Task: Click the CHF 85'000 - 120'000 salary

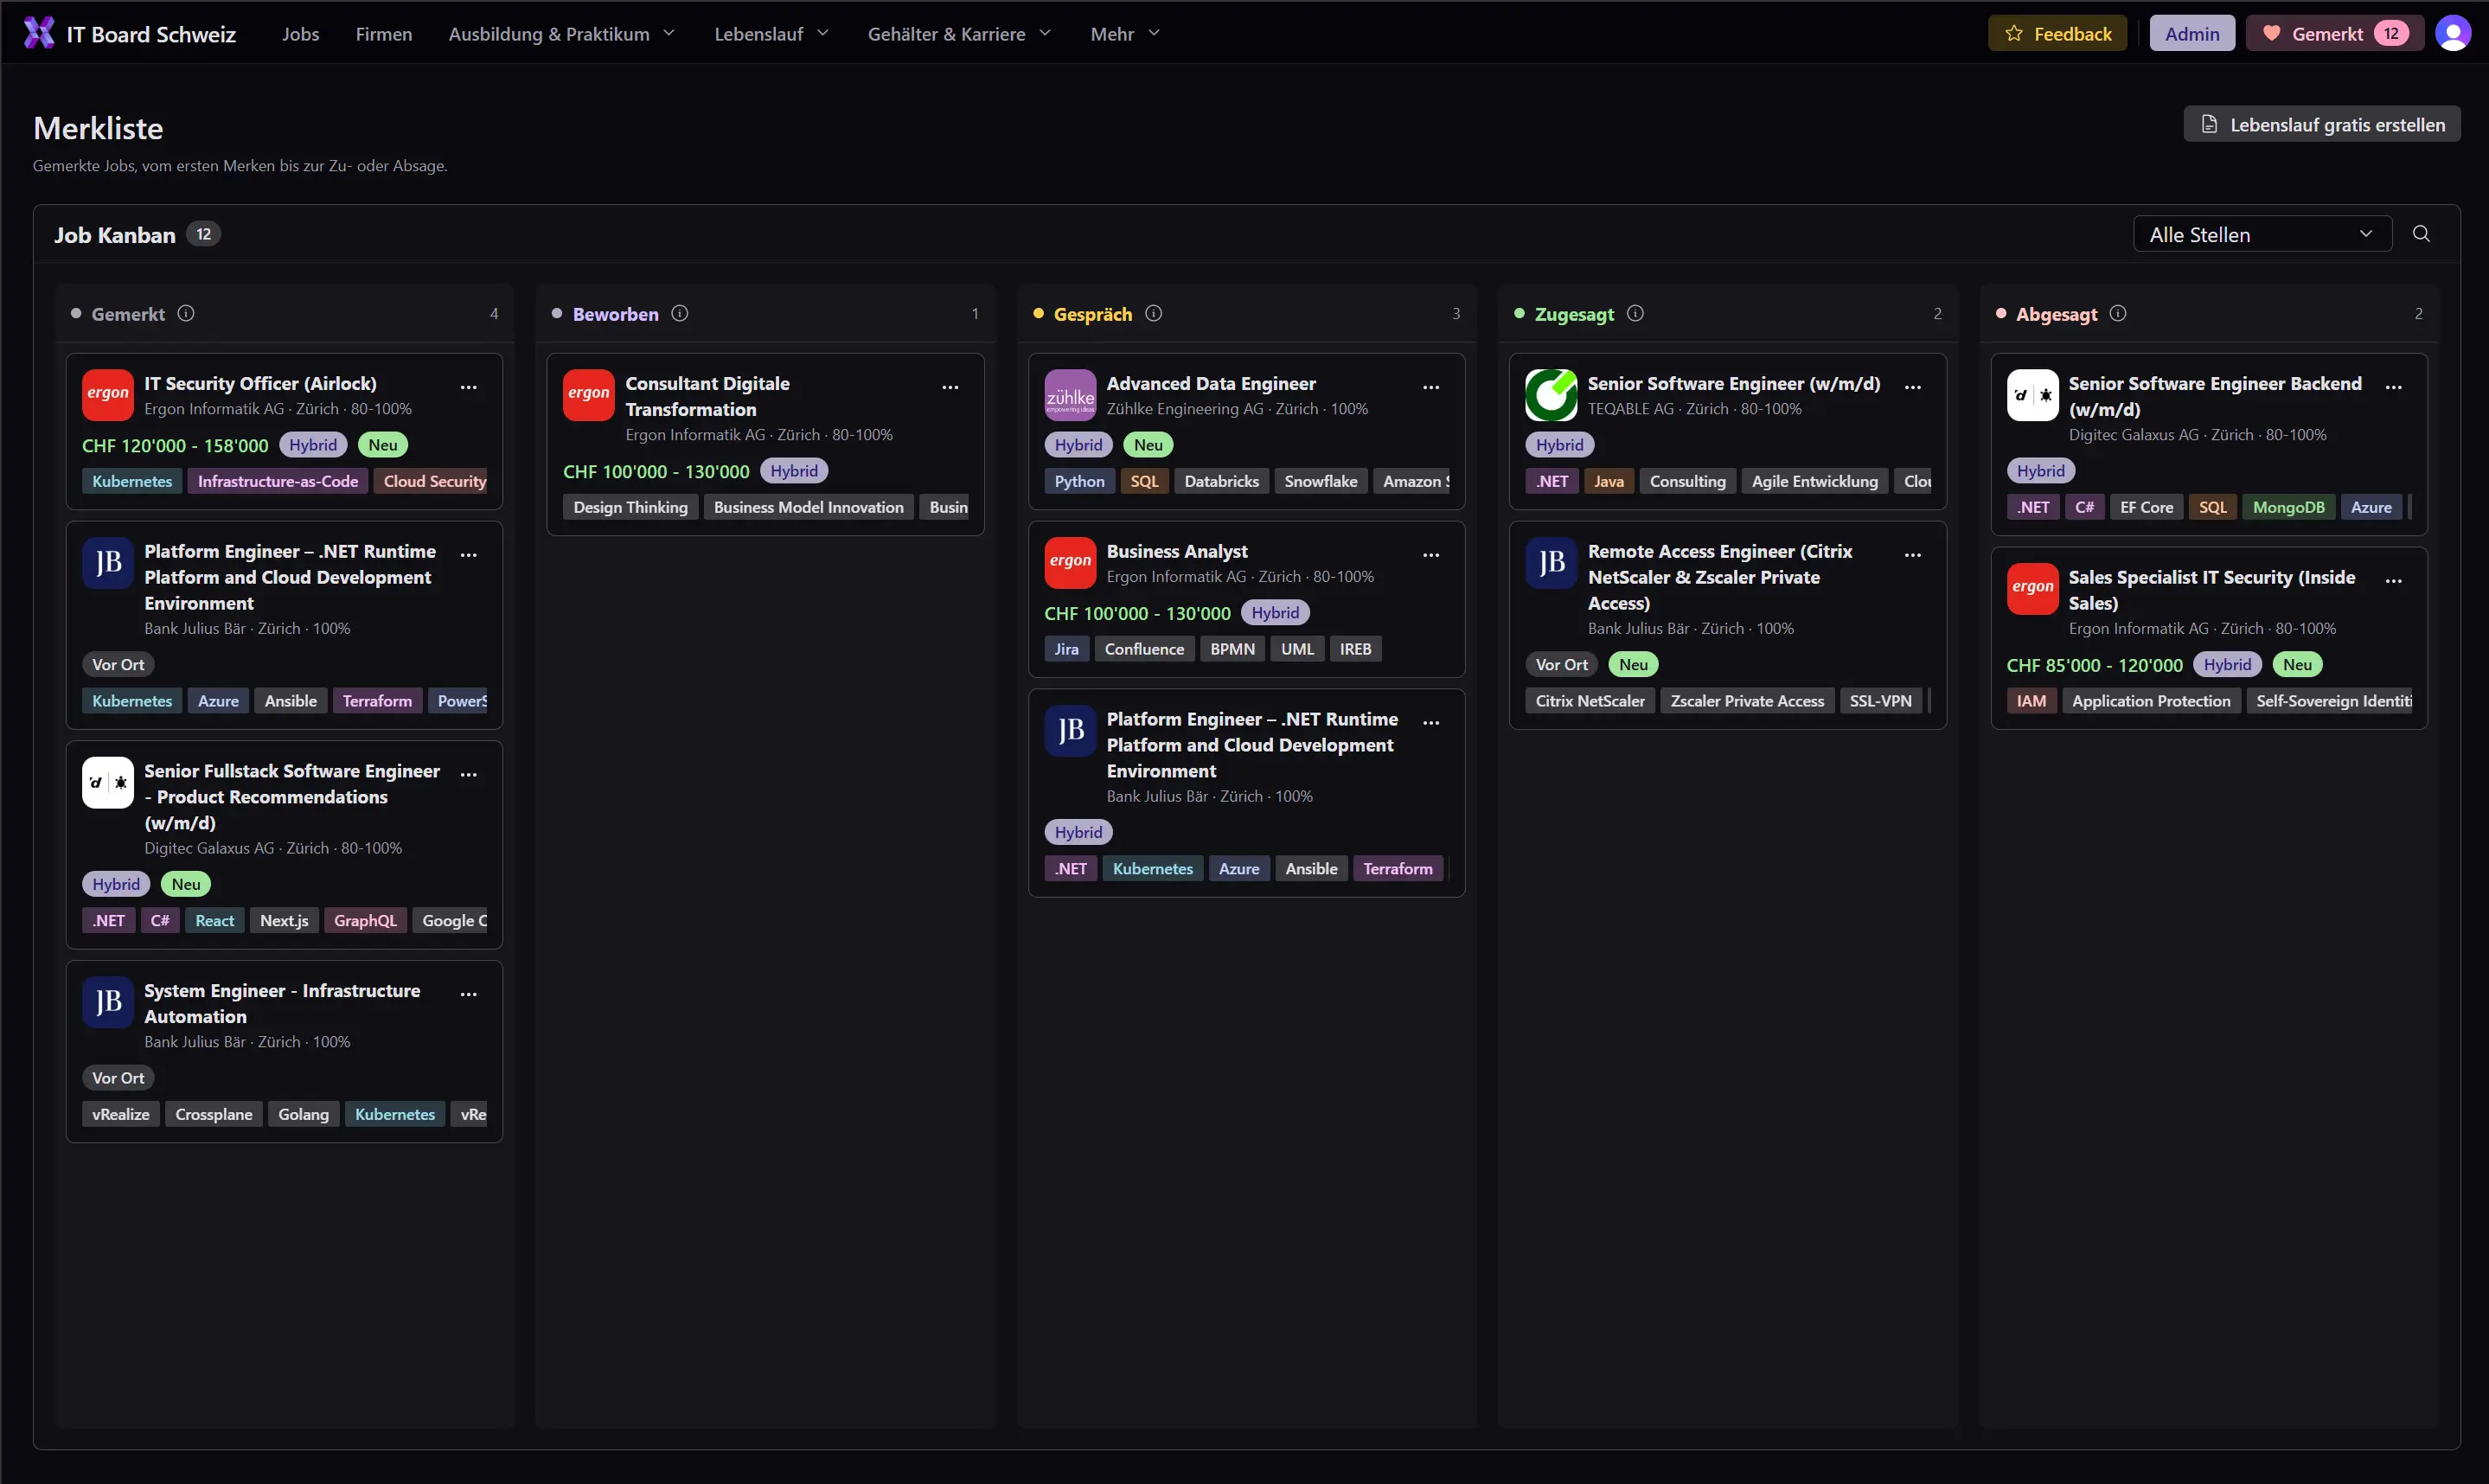Action: [x=2094, y=666]
